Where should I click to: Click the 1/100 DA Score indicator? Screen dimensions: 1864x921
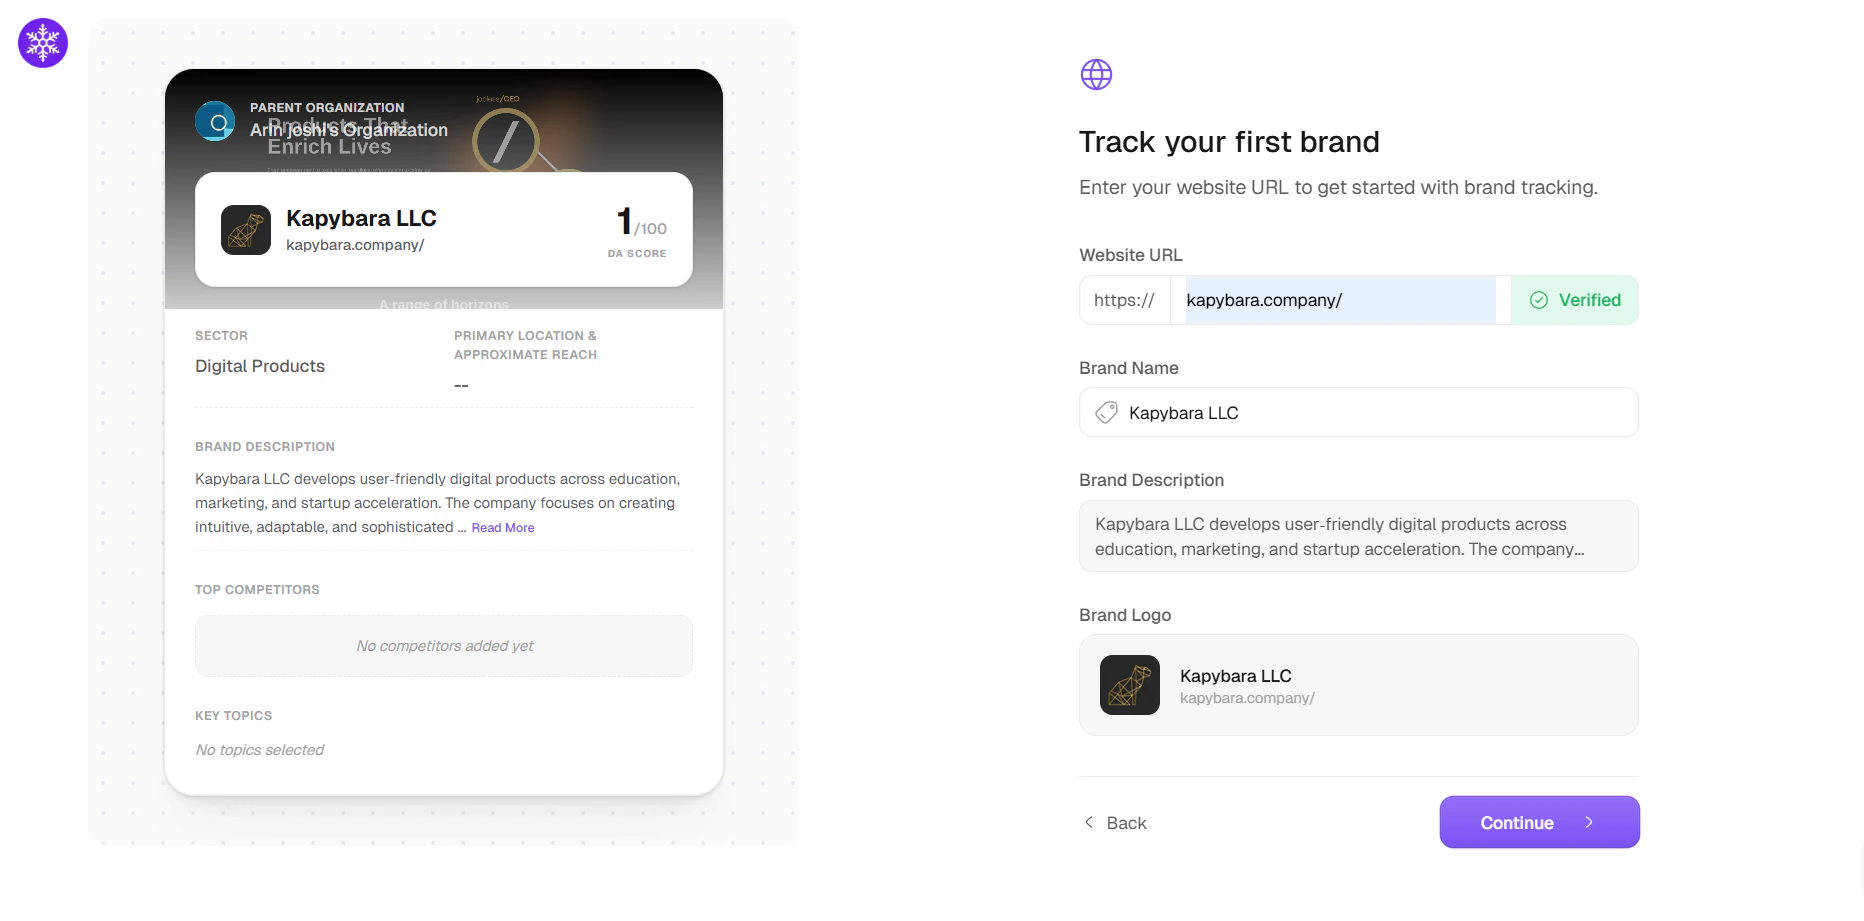pos(636,228)
